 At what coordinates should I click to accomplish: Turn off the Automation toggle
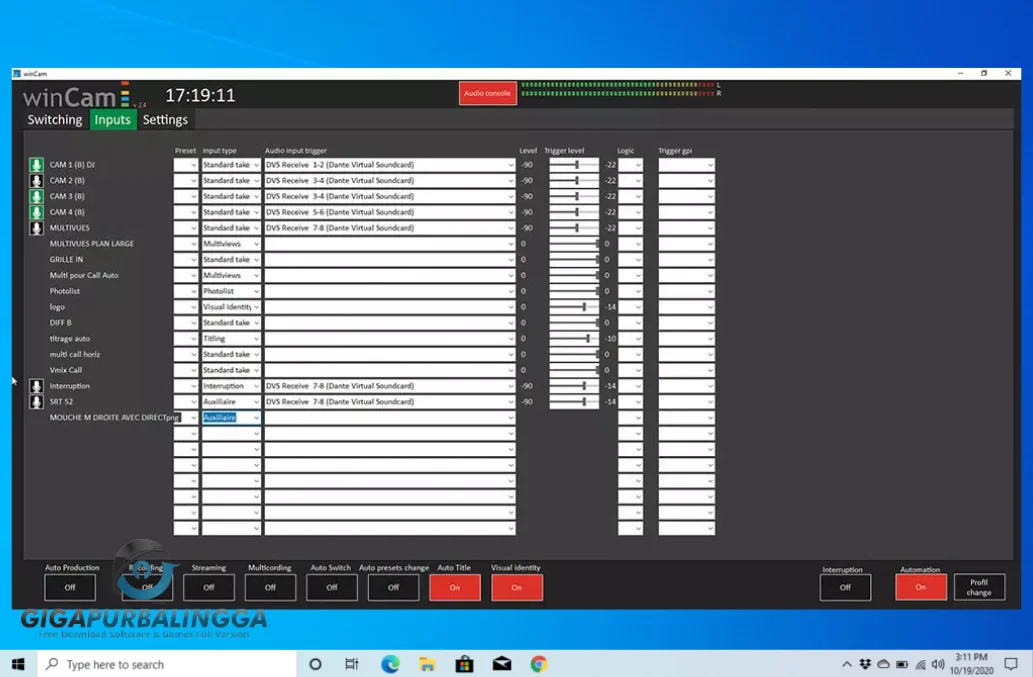[920, 587]
